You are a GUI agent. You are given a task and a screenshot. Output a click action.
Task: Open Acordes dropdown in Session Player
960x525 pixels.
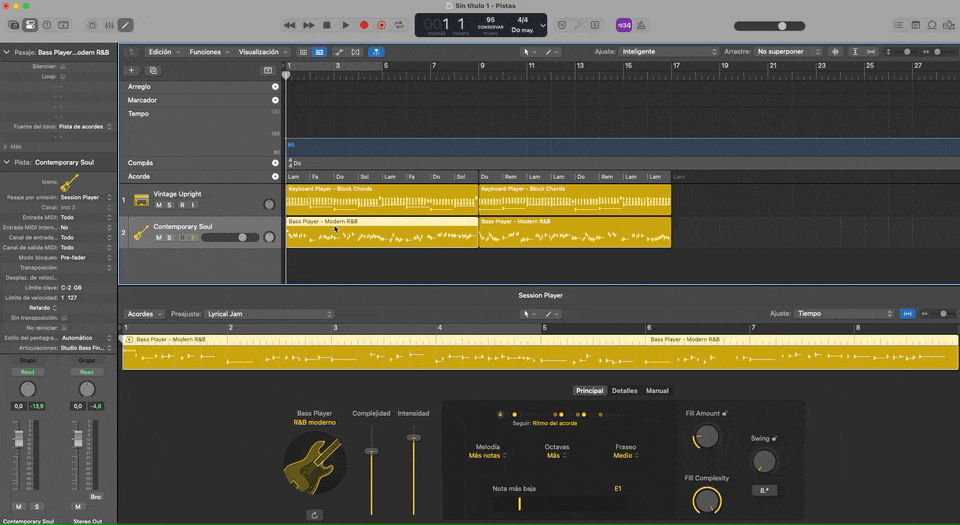[145, 314]
